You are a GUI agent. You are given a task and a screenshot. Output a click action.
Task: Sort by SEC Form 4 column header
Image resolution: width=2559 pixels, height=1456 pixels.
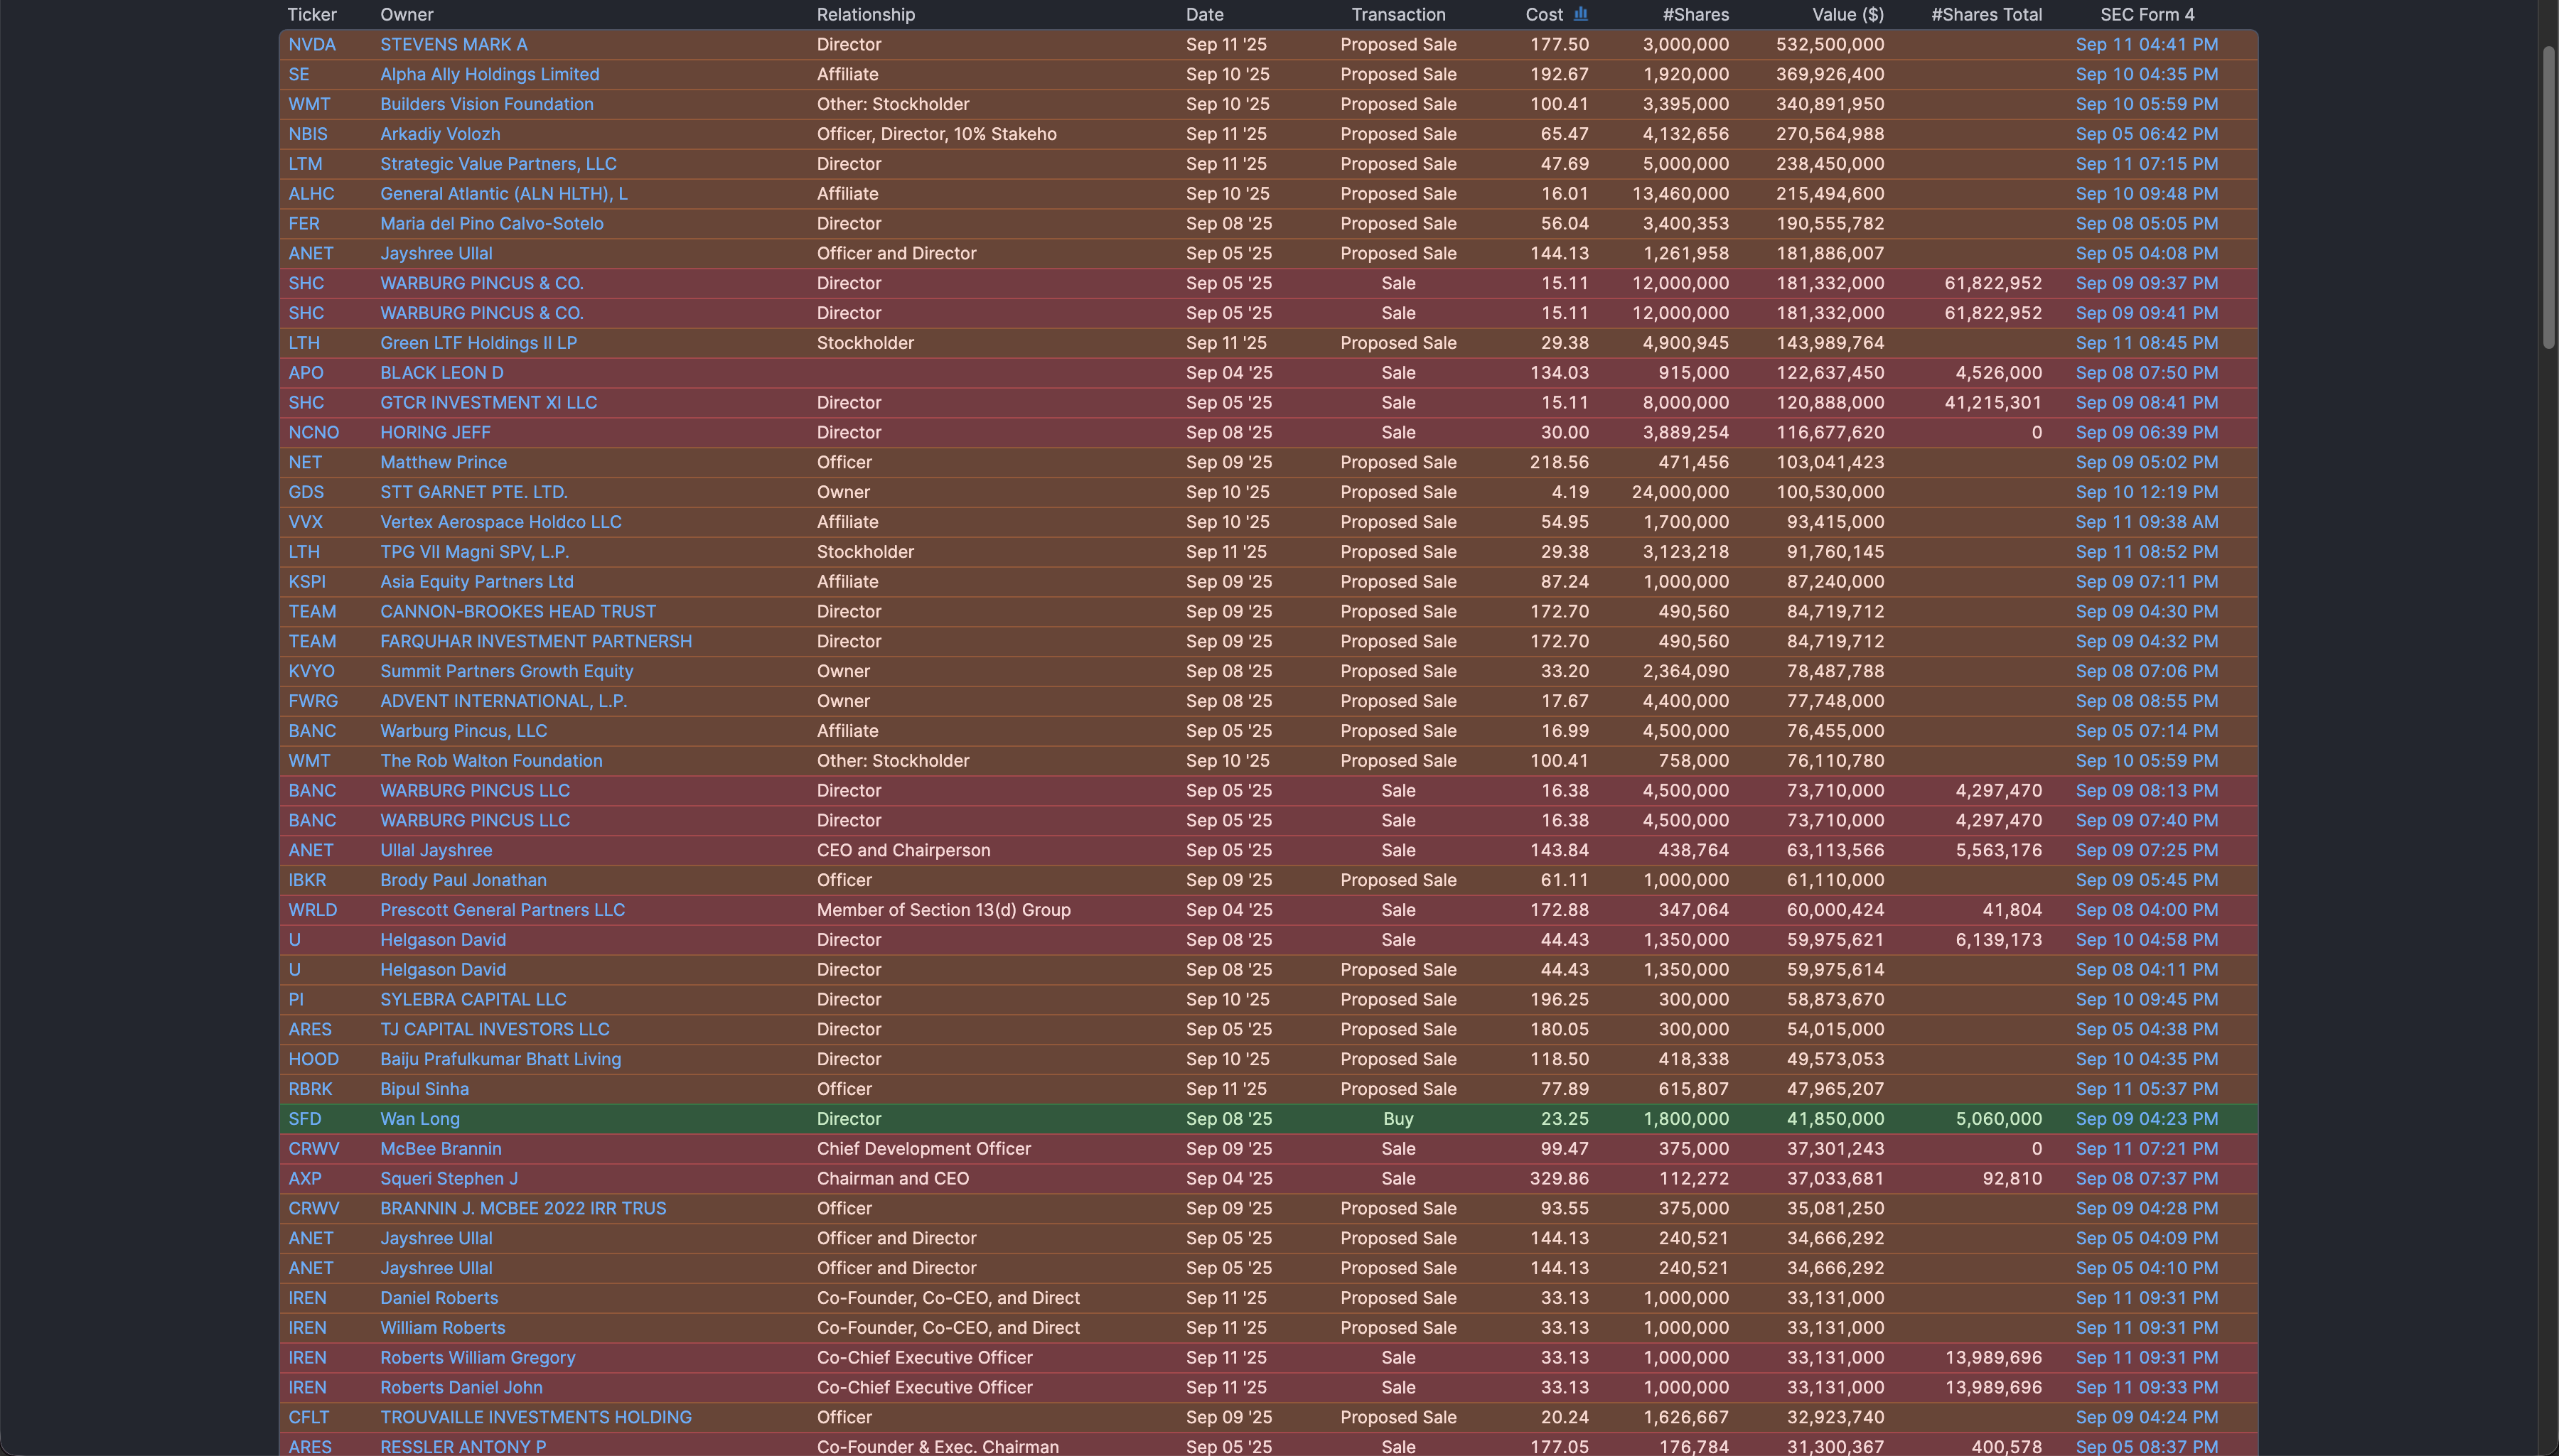pos(2147,15)
